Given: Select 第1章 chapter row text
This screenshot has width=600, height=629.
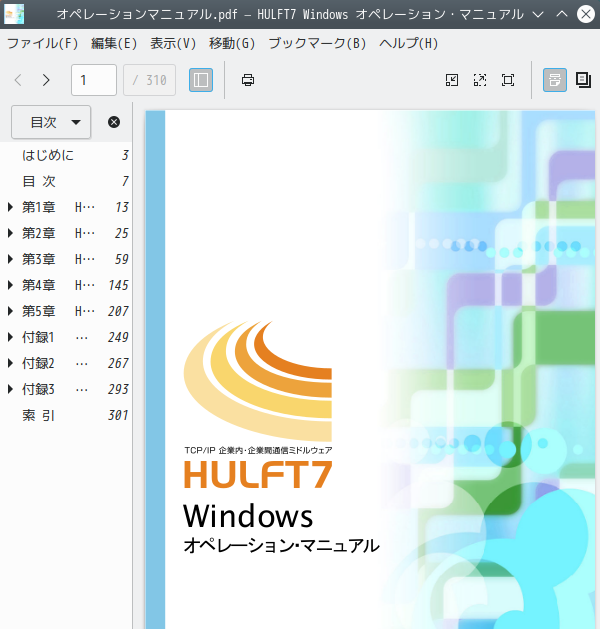Looking at the screenshot, I should [x=58, y=207].
